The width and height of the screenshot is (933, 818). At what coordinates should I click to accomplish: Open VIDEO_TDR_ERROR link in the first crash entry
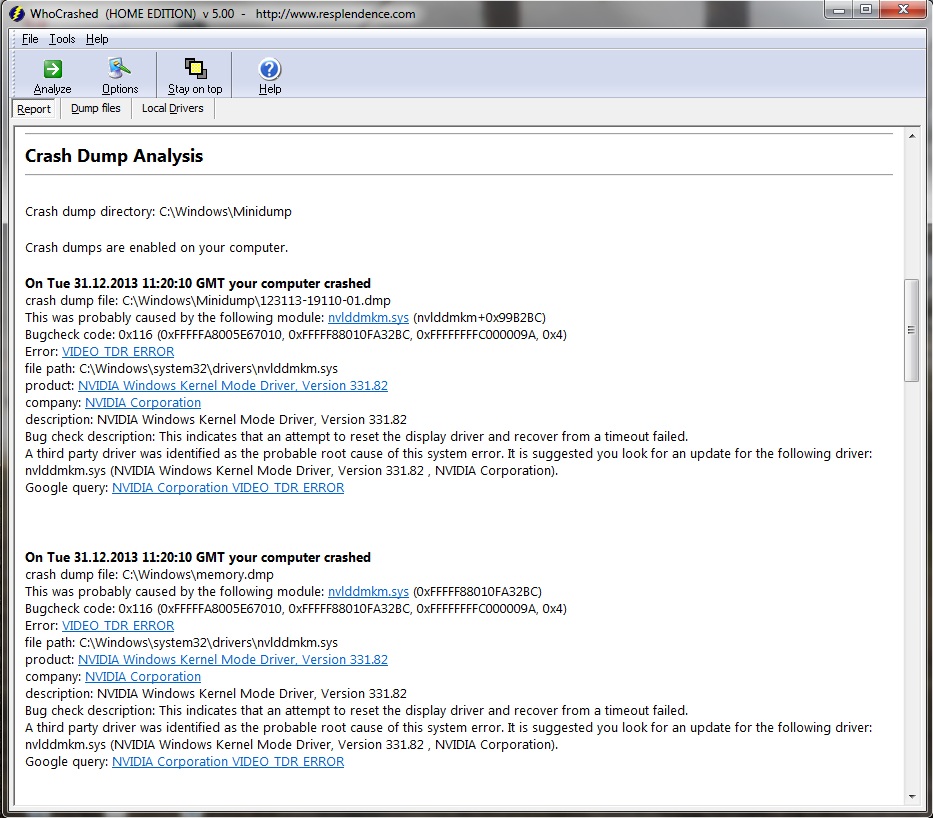(x=118, y=352)
